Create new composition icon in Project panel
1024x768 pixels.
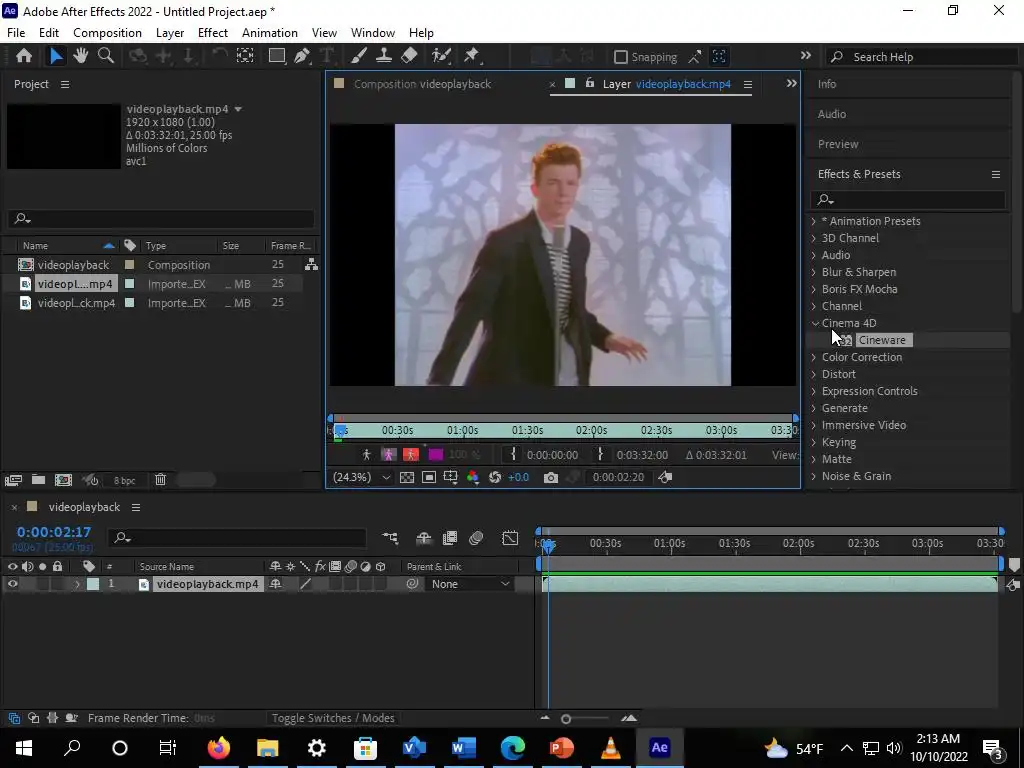coord(63,480)
